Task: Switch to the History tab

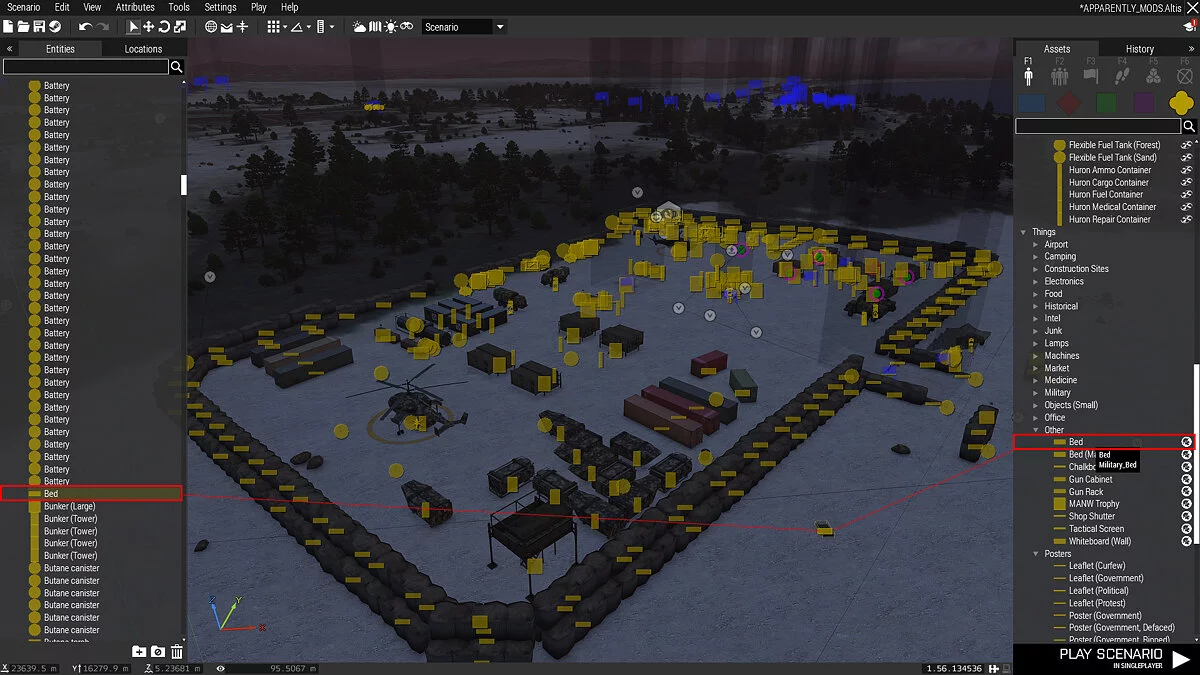Action: tap(1139, 48)
